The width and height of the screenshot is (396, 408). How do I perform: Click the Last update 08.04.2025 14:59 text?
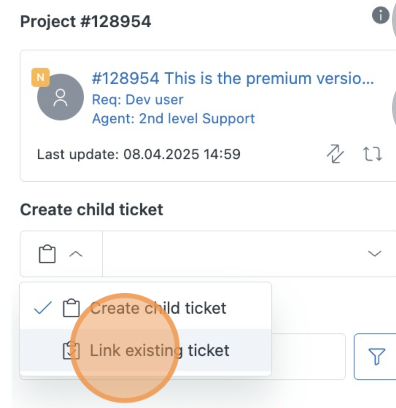(x=139, y=154)
